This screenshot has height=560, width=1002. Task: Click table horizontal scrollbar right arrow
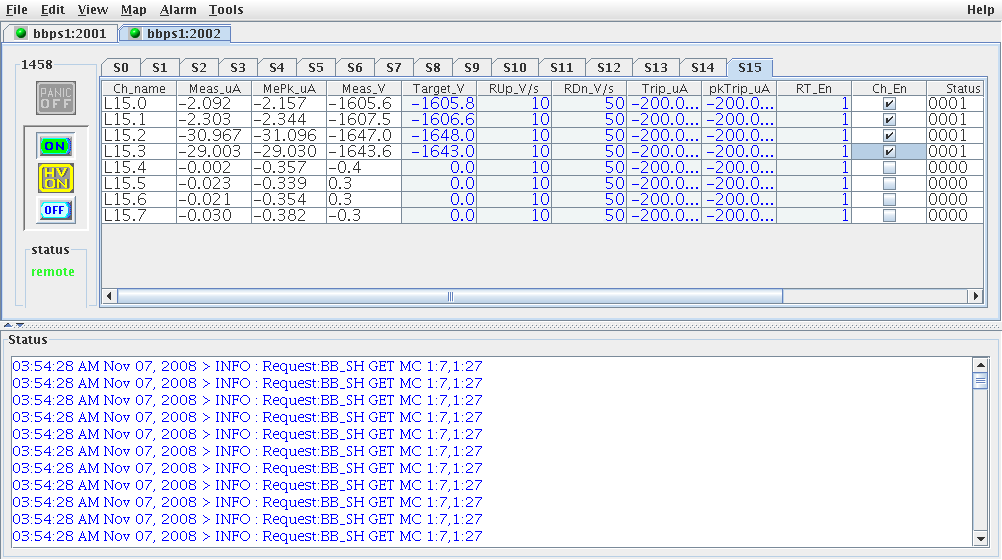[x=975, y=296]
